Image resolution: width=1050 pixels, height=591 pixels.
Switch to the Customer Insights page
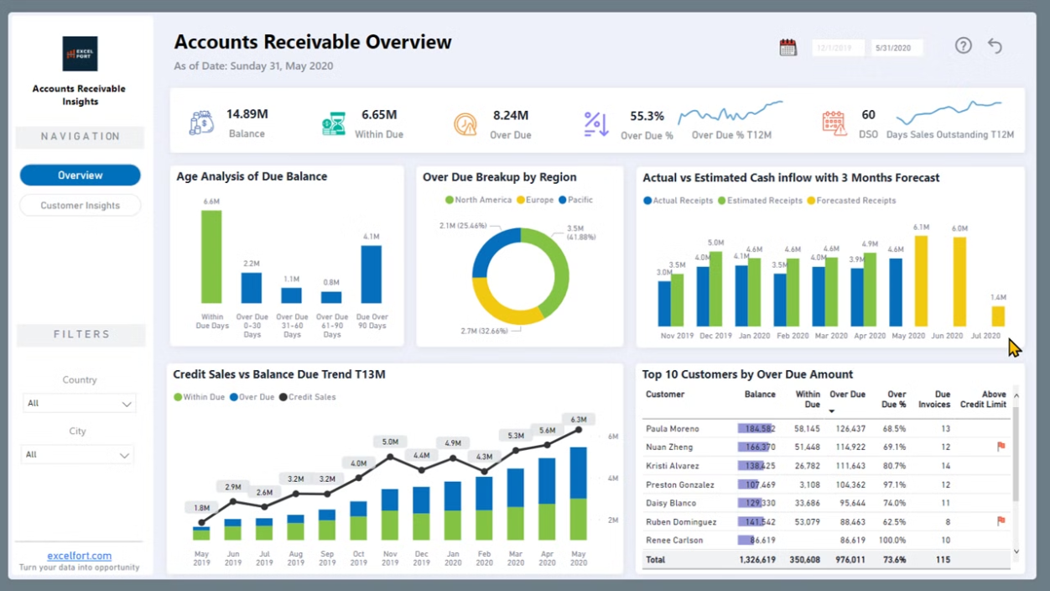pyautogui.click(x=79, y=205)
